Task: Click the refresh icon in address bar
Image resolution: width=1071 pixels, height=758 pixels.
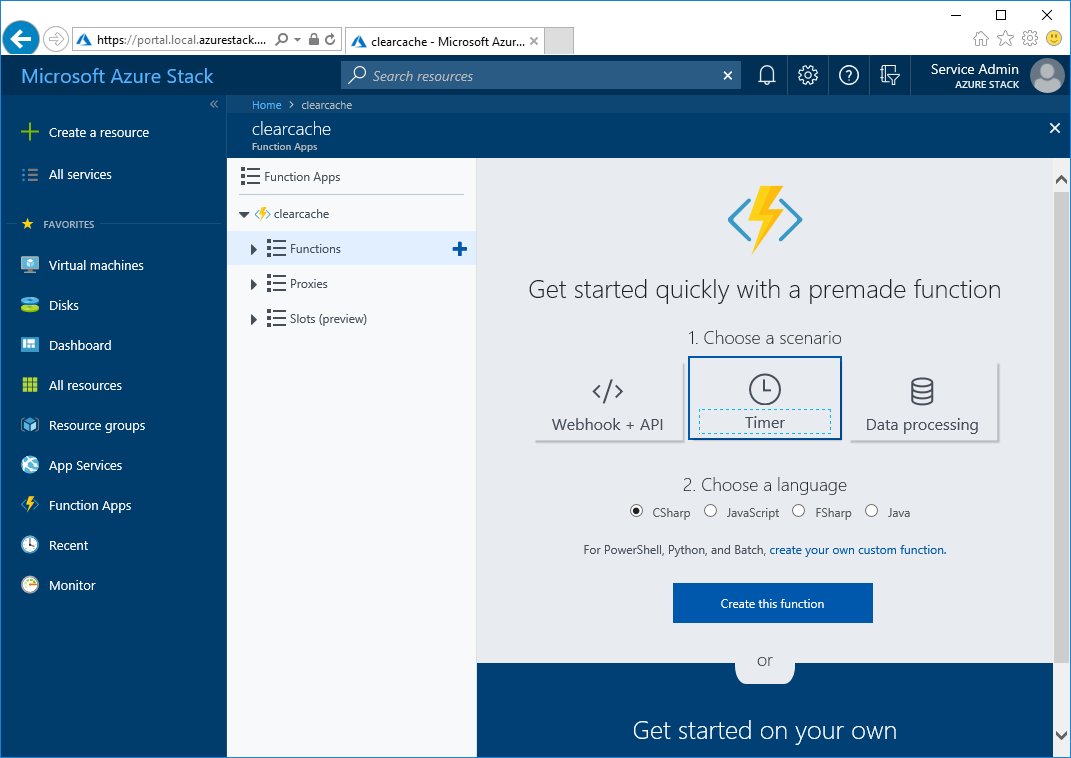Action: (x=330, y=39)
